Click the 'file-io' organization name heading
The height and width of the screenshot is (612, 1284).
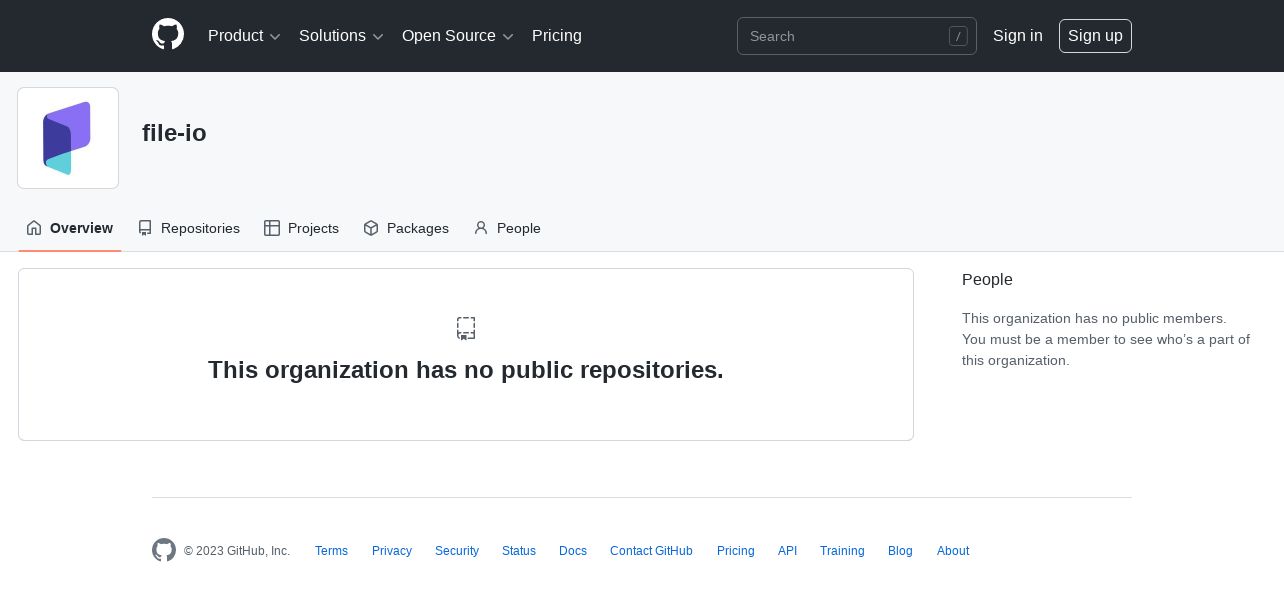click(x=174, y=133)
